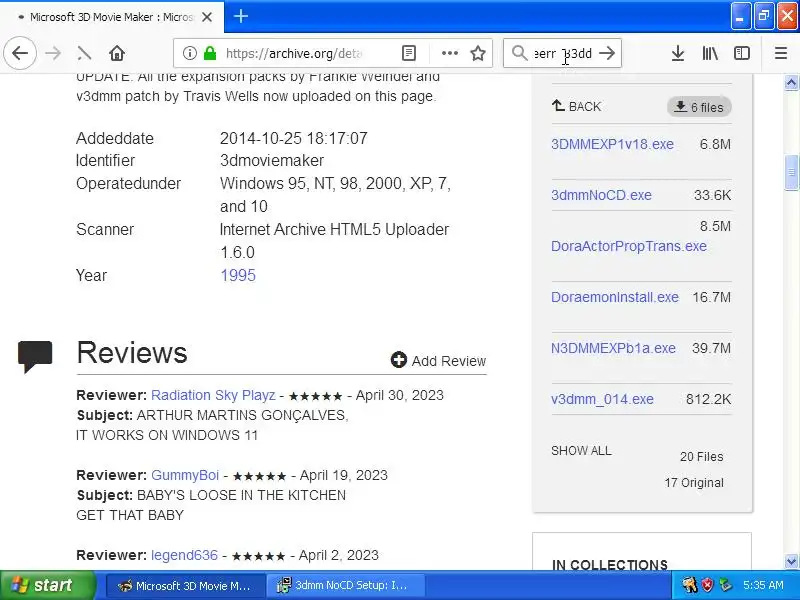This screenshot has width=800, height=600.
Task: Download 3dmmNoCD.exe
Action: [x=601, y=195]
